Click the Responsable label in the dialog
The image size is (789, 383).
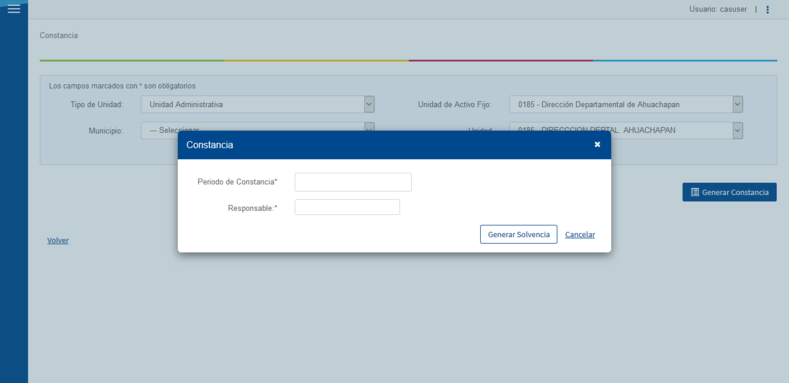coord(253,208)
